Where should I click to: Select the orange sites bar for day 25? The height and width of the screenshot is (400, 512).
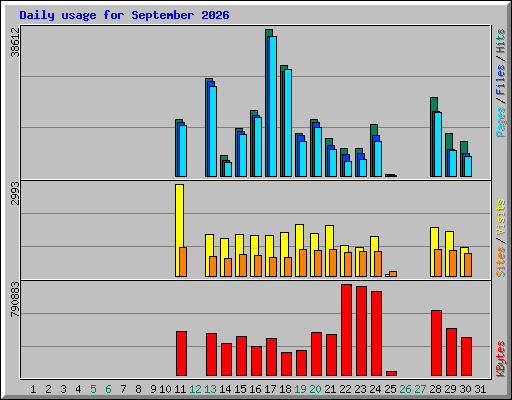[393, 274]
